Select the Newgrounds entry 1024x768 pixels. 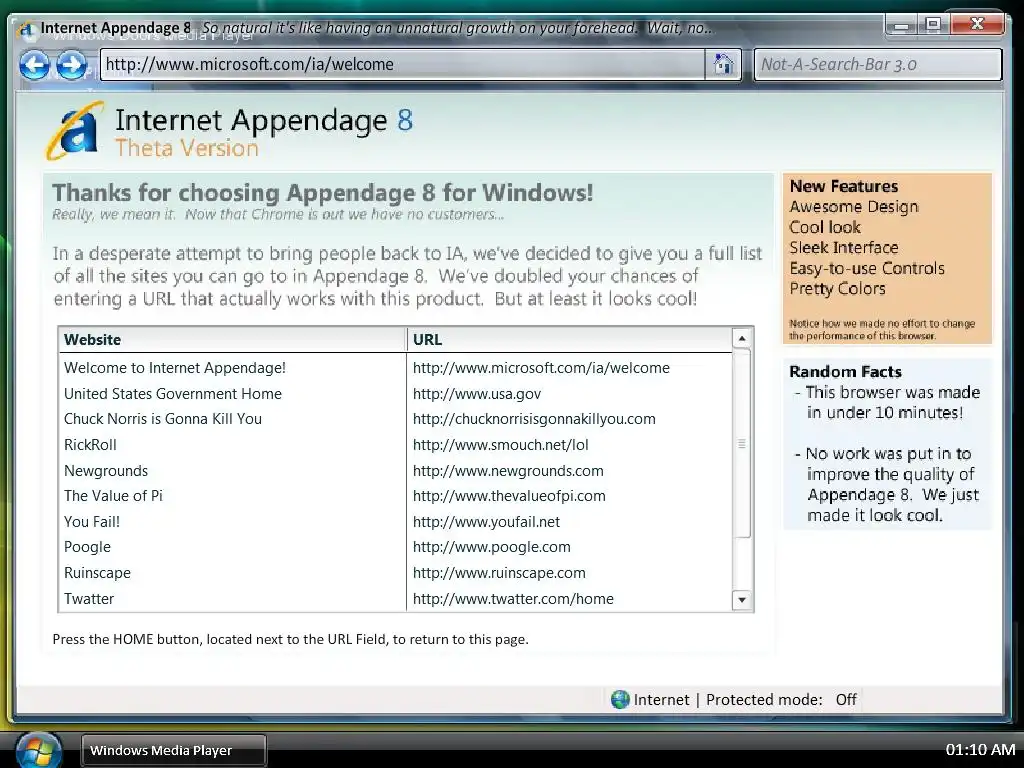(x=396, y=471)
